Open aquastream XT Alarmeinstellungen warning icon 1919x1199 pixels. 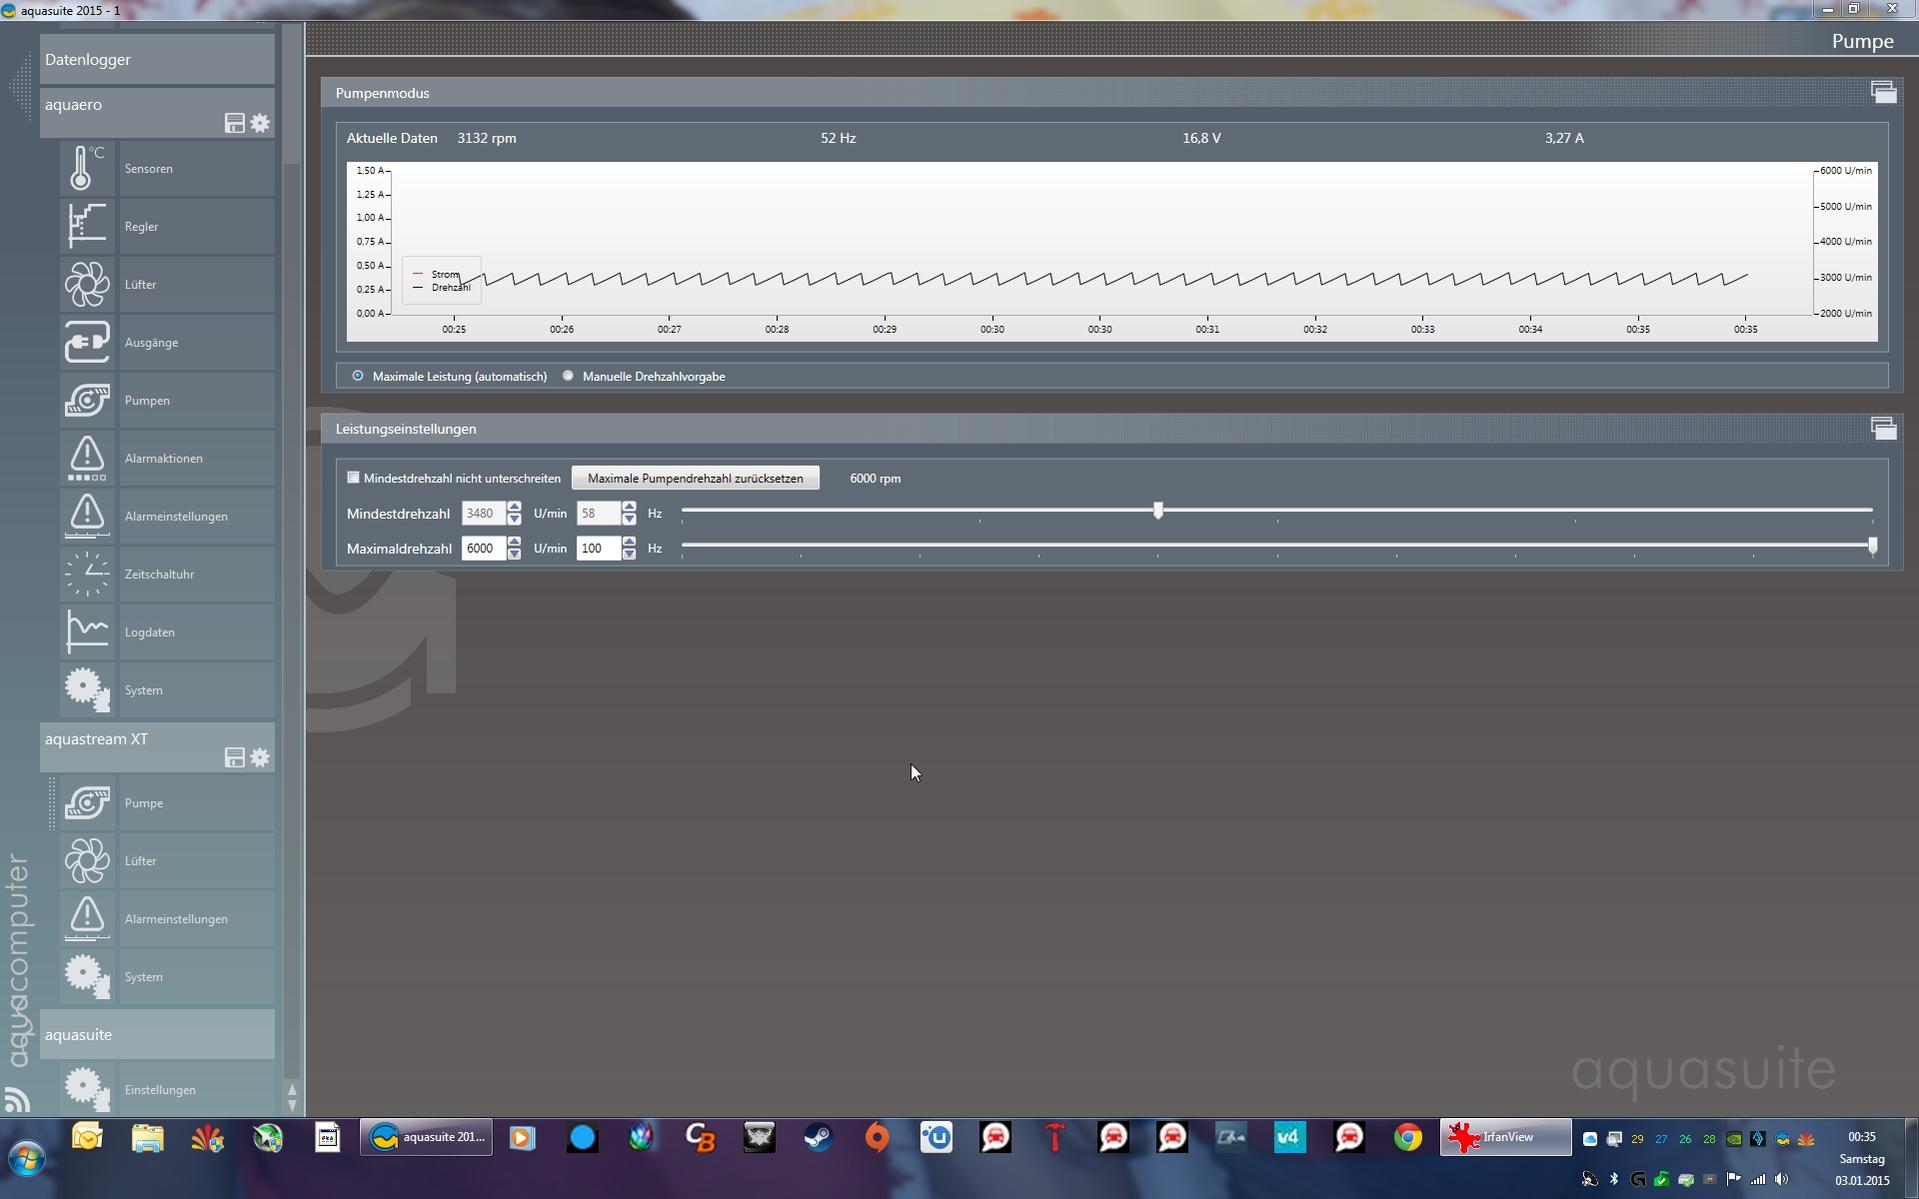87,919
